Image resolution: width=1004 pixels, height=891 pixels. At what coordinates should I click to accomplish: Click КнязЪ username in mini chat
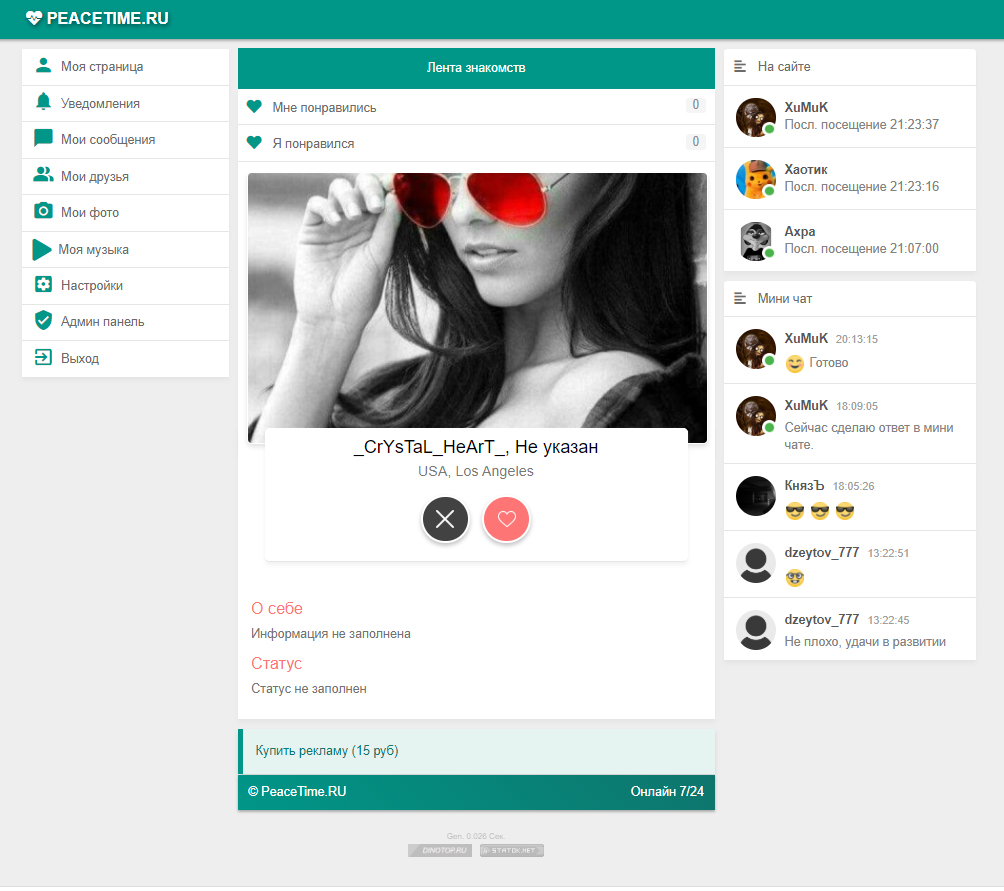pyautogui.click(x=804, y=486)
